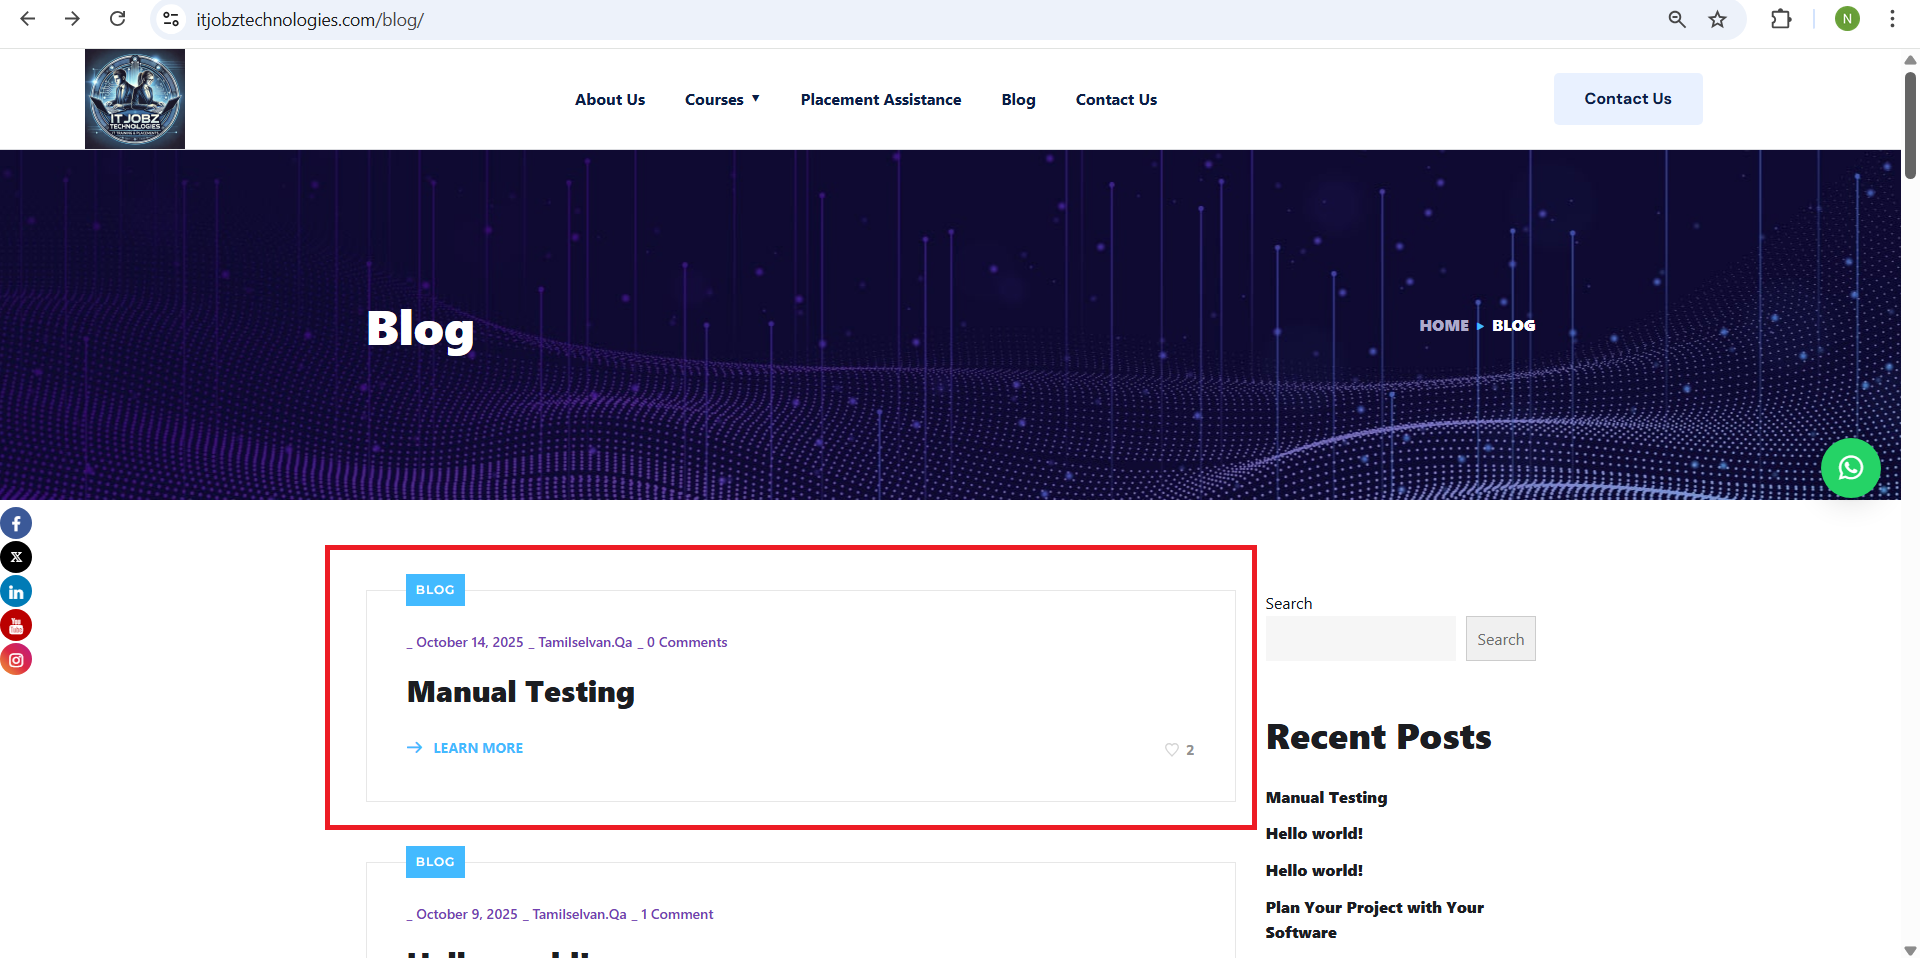Bookmark this page with star icon
This screenshot has height=958, width=1920.
1717,19
